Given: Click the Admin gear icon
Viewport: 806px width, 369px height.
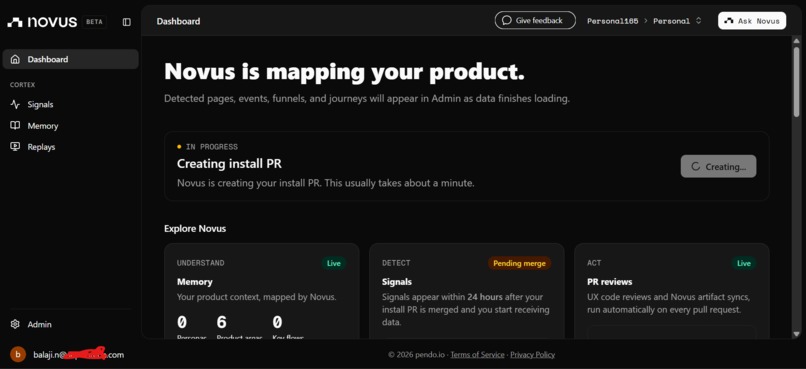Looking at the screenshot, I should pyautogui.click(x=15, y=324).
